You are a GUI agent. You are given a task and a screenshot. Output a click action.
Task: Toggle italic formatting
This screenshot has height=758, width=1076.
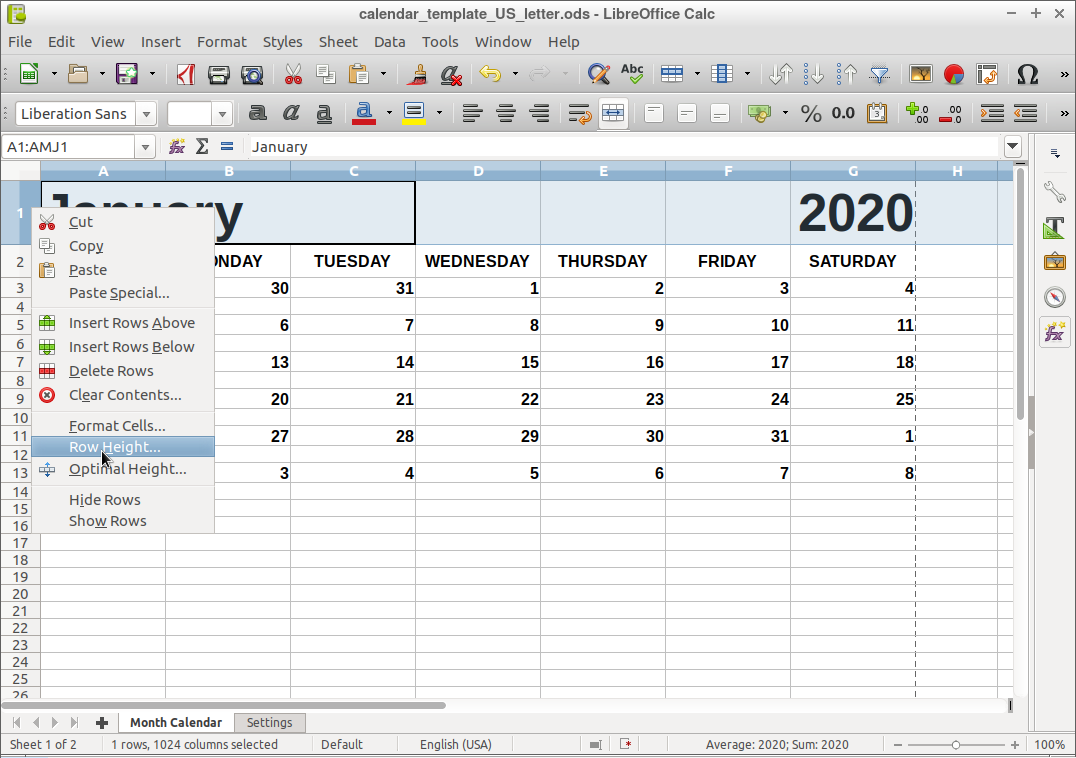[290, 113]
